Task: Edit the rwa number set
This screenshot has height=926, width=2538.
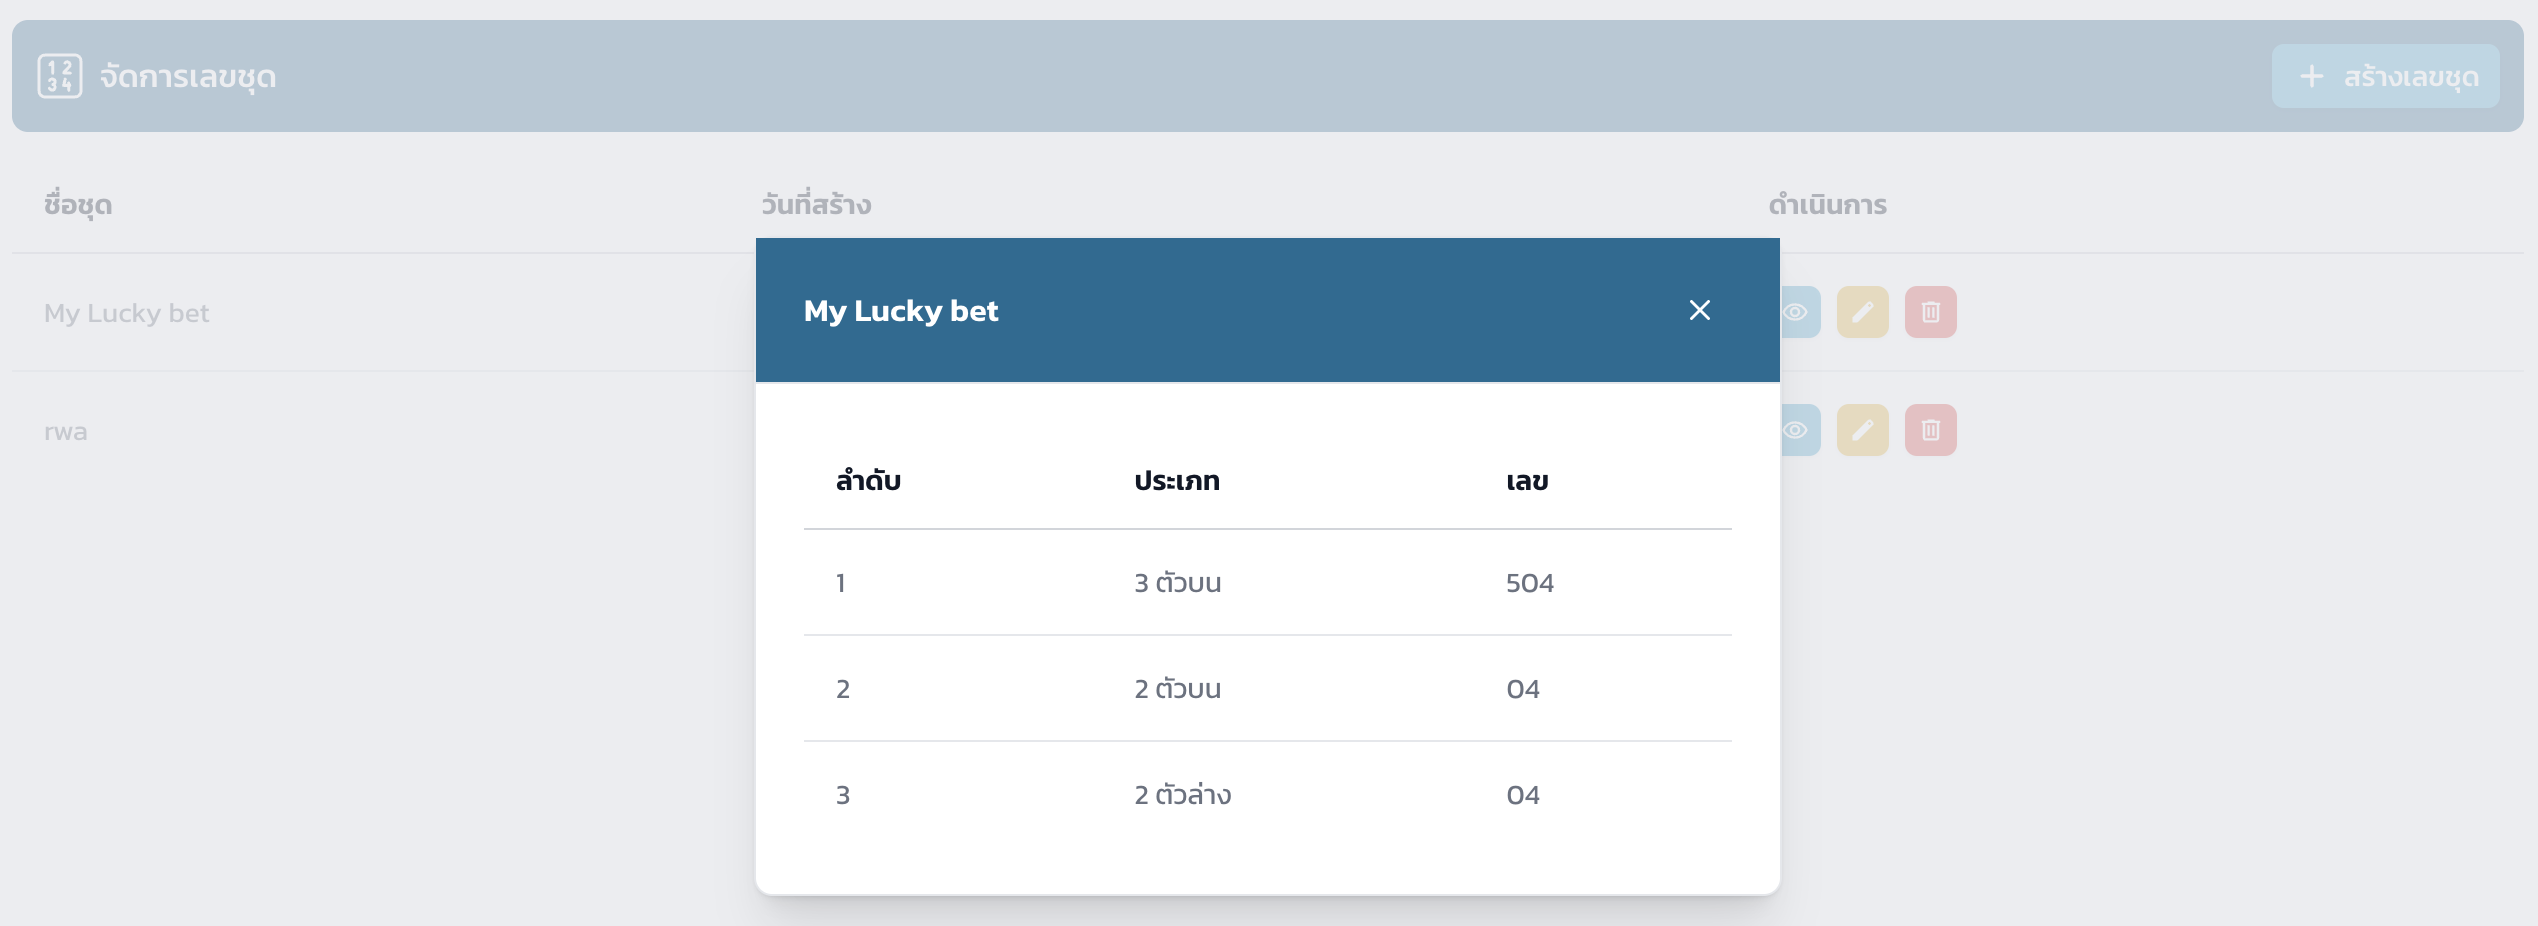Action: coord(1862,430)
